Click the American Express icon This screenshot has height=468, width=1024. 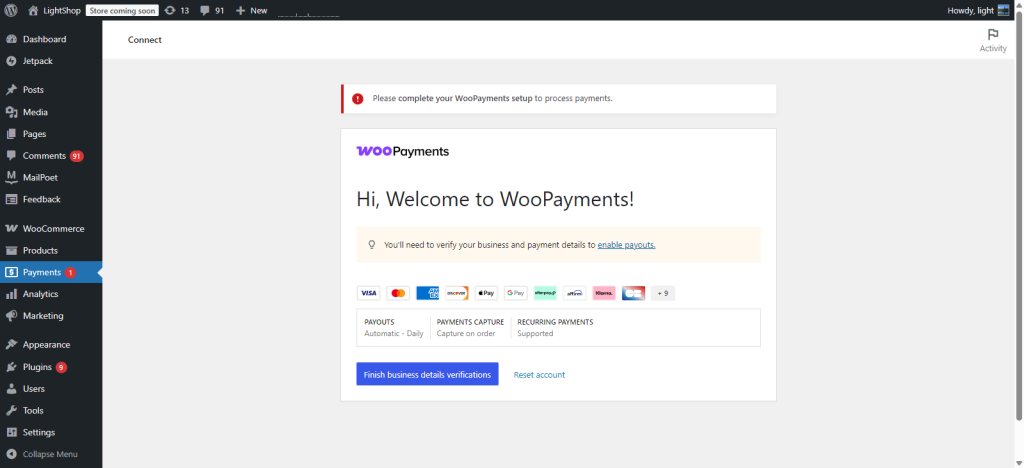click(x=427, y=293)
